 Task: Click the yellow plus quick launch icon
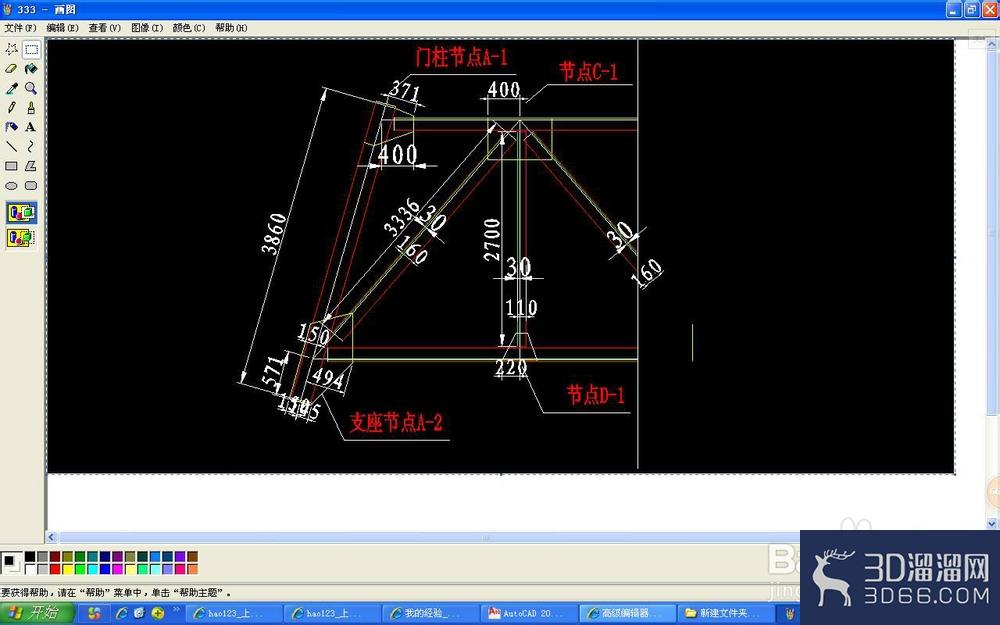point(158,614)
